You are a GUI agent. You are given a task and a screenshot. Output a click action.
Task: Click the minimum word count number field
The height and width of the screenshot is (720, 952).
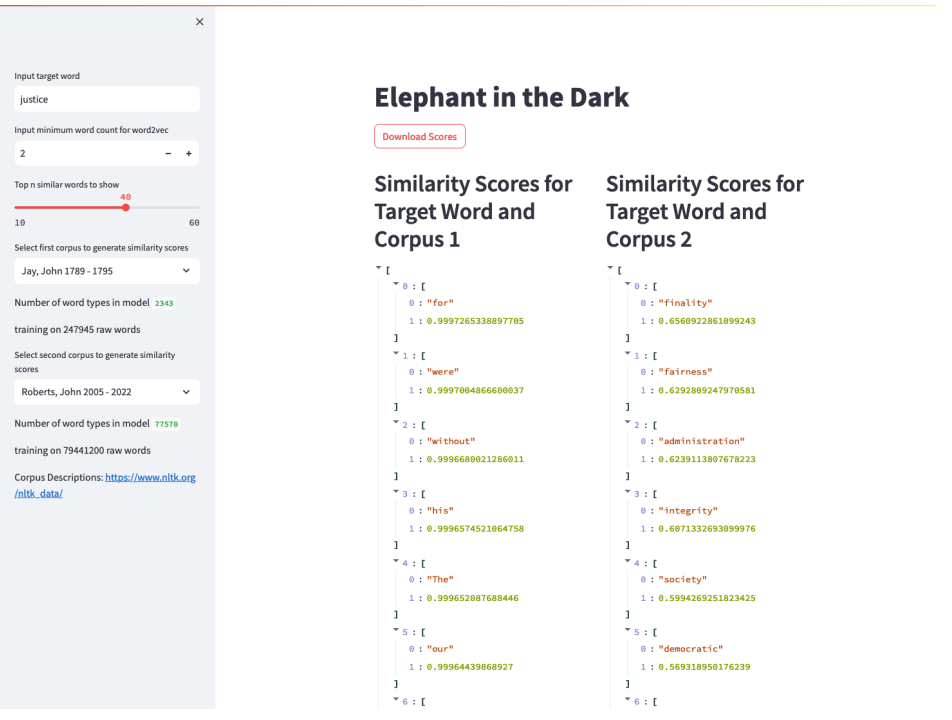[x=85, y=153]
